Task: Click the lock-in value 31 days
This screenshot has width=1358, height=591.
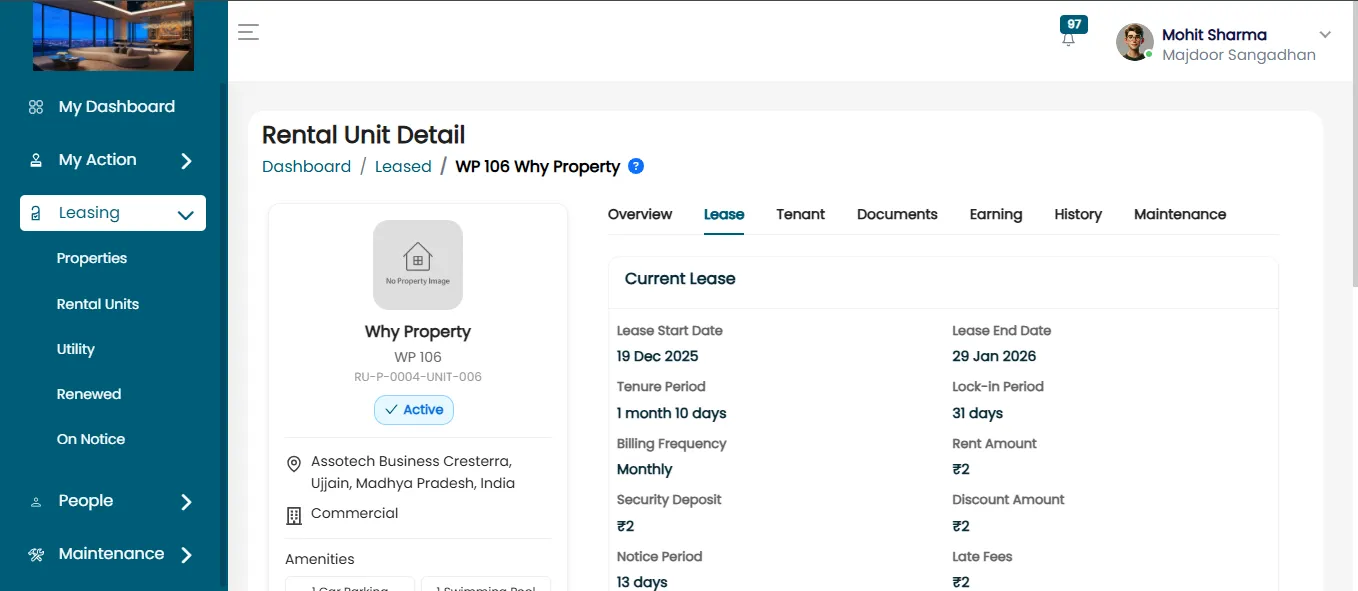Action: coord(978,413)
